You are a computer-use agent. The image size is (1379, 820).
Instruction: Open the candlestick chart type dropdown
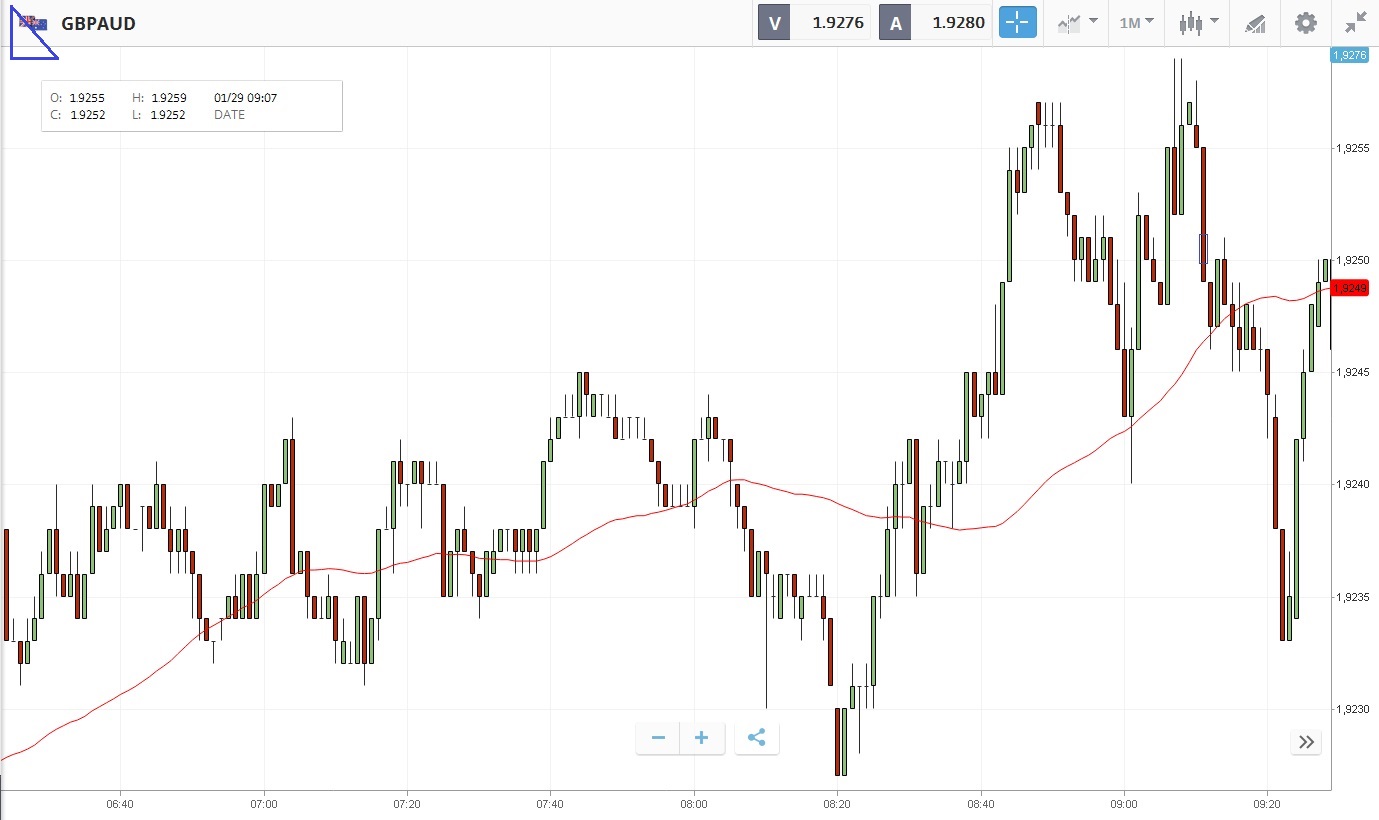1198,23
